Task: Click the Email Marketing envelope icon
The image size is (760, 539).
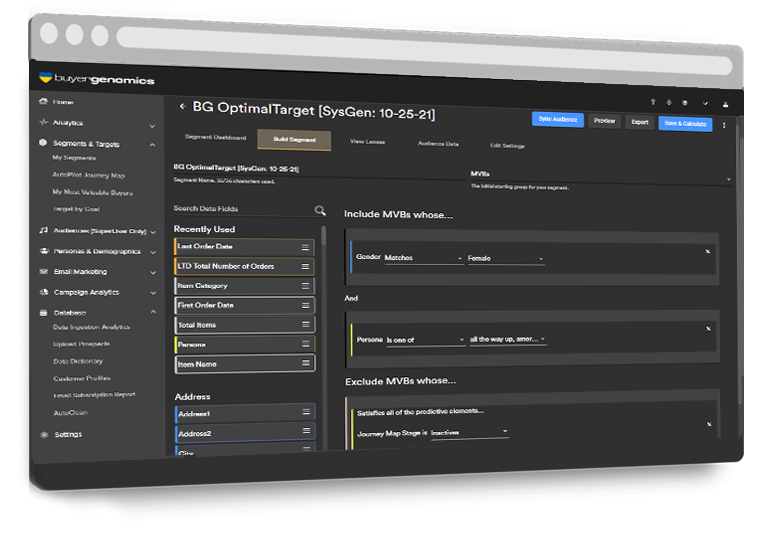Action: tap(44, 271)
